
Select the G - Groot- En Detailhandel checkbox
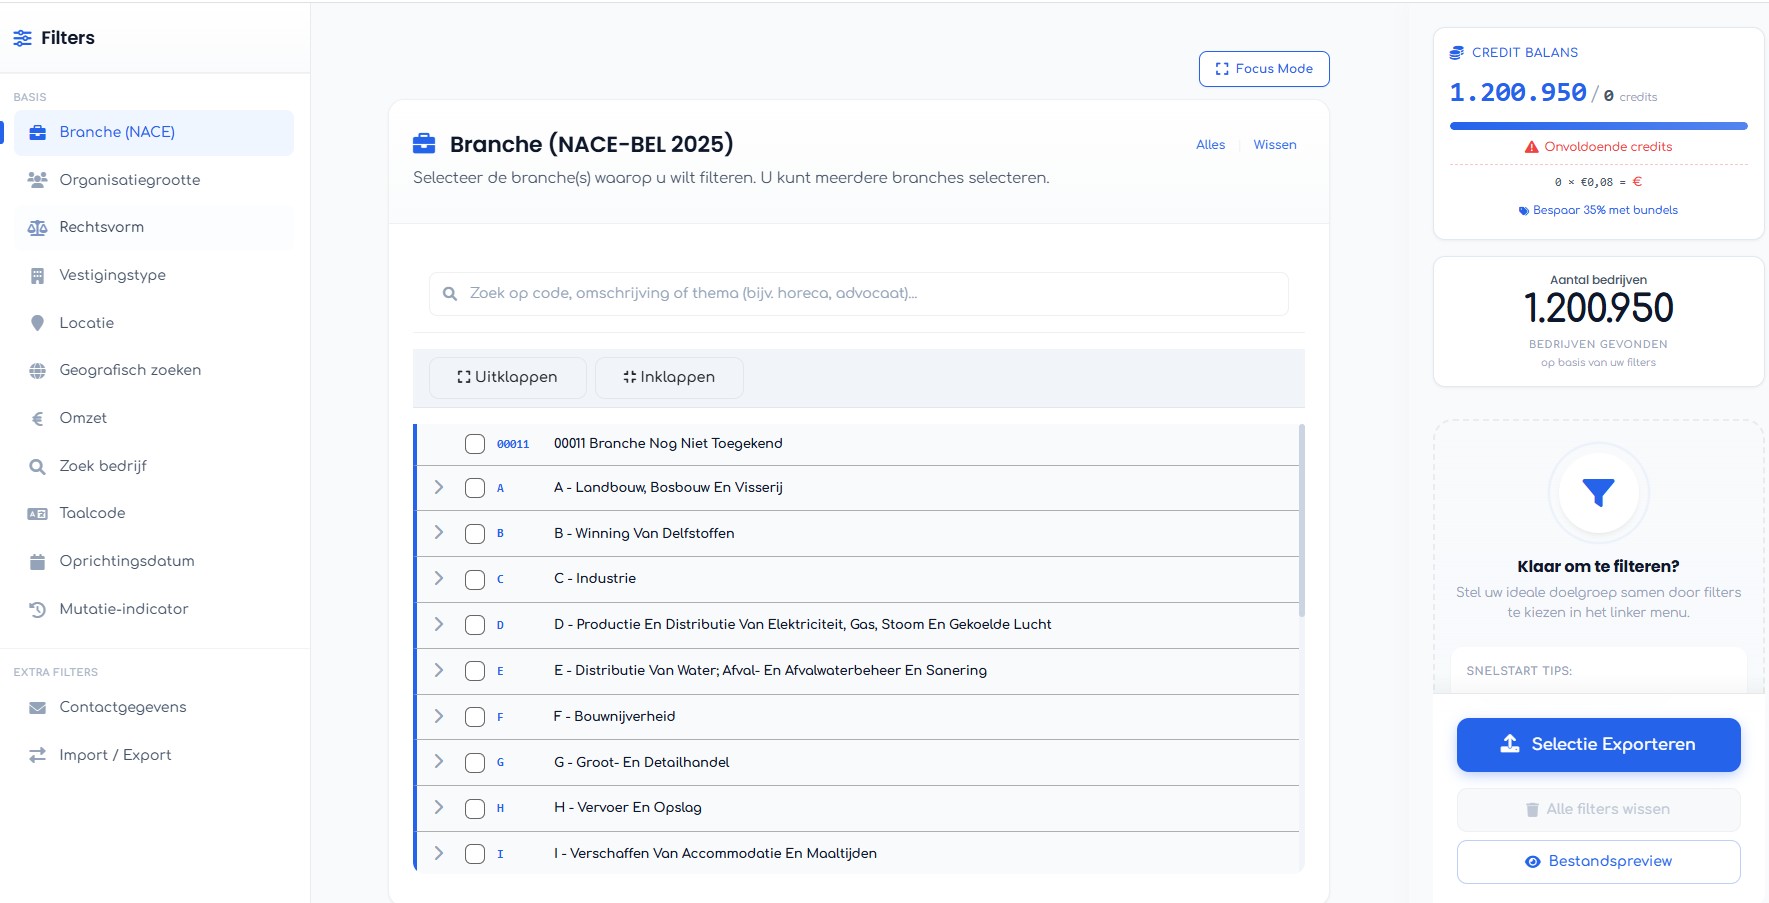click(x=475, y=763)
